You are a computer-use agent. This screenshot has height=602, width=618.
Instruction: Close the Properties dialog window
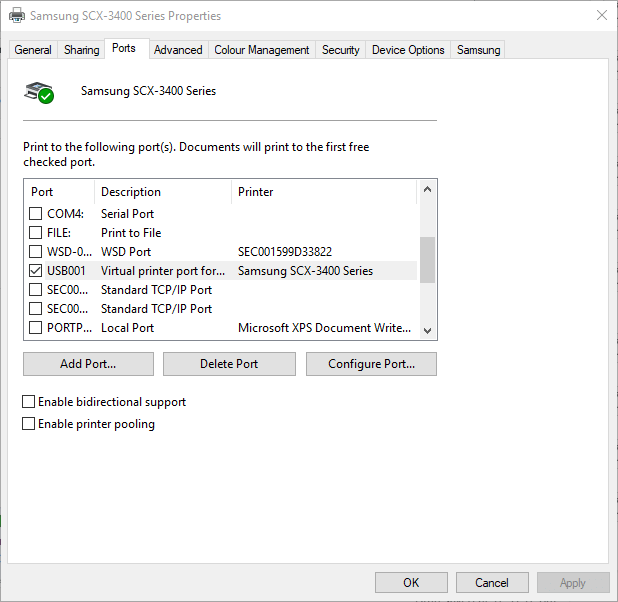click(601, 15)
